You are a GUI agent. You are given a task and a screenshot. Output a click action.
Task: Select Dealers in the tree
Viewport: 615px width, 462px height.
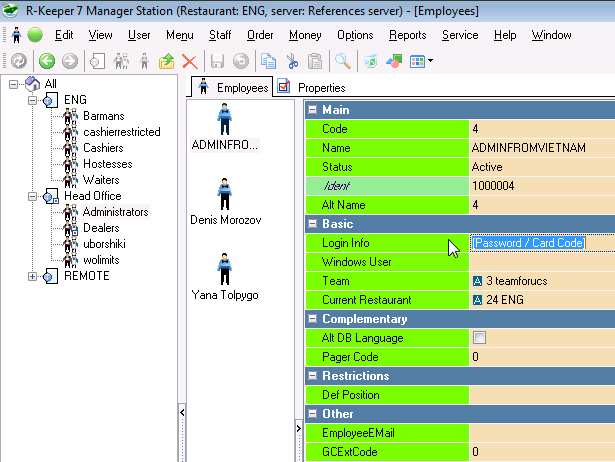[101, 228]
